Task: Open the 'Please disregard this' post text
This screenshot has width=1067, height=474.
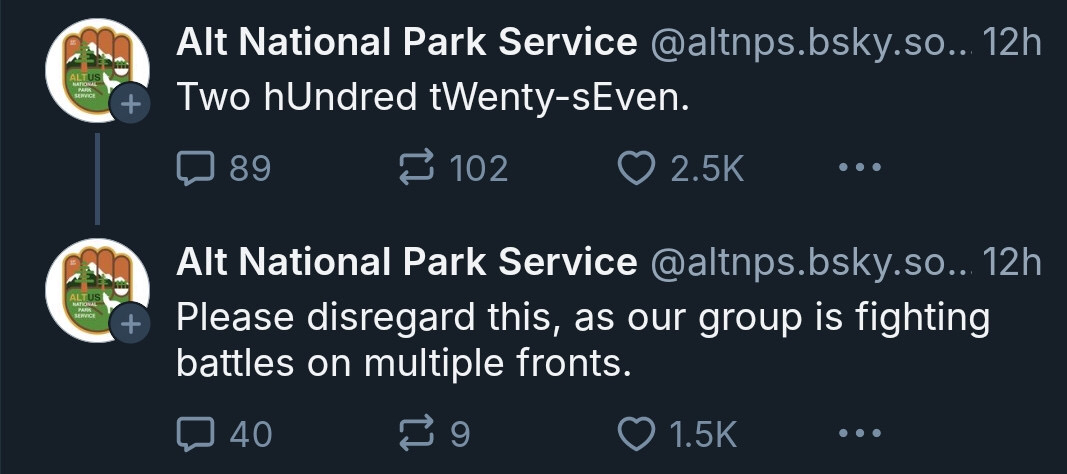Action: (582, 340)
